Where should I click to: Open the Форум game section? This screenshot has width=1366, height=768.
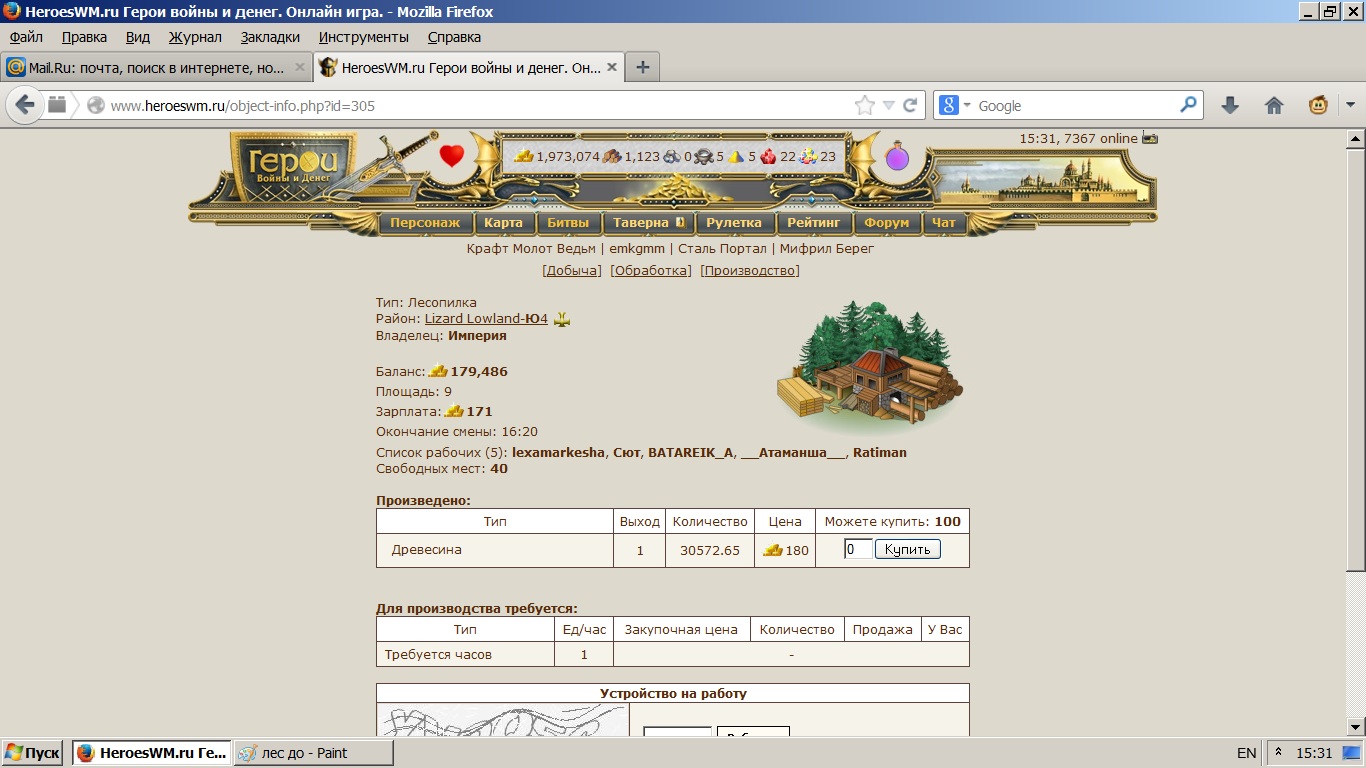click(x=887, y=223)
